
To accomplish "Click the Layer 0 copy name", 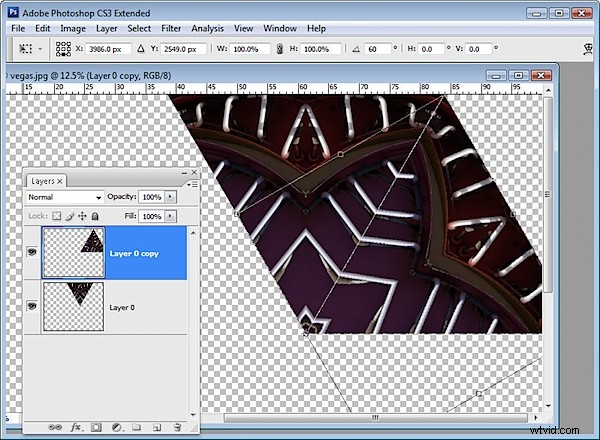I will (x=134, y=254).
